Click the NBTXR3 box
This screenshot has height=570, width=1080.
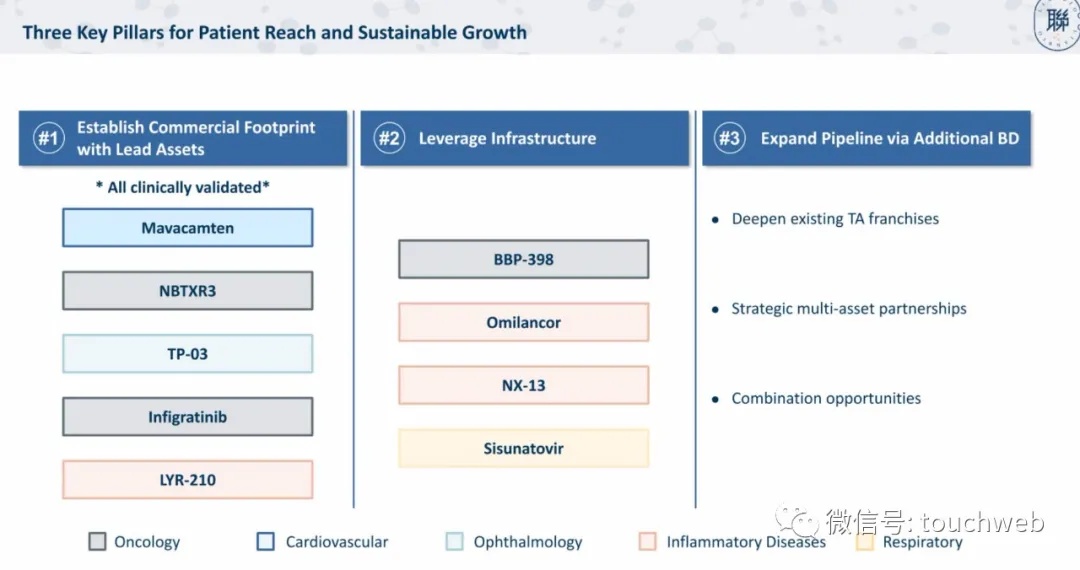(187, 291)
